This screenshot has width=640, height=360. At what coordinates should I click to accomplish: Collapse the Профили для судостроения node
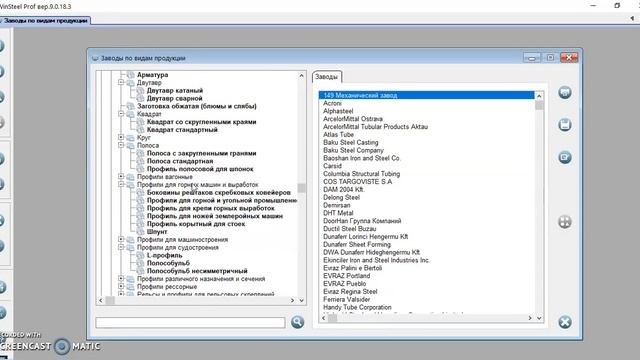coord(121,247)
